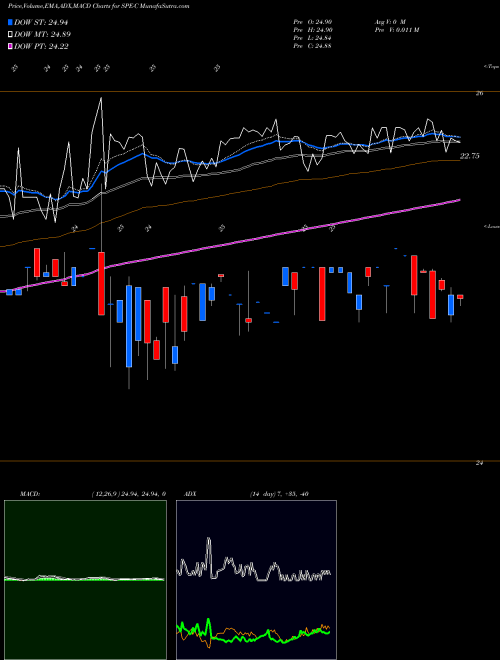Select the 'DOW PT: 24.22' legend text
500x660 pixels.
[41, 46]
